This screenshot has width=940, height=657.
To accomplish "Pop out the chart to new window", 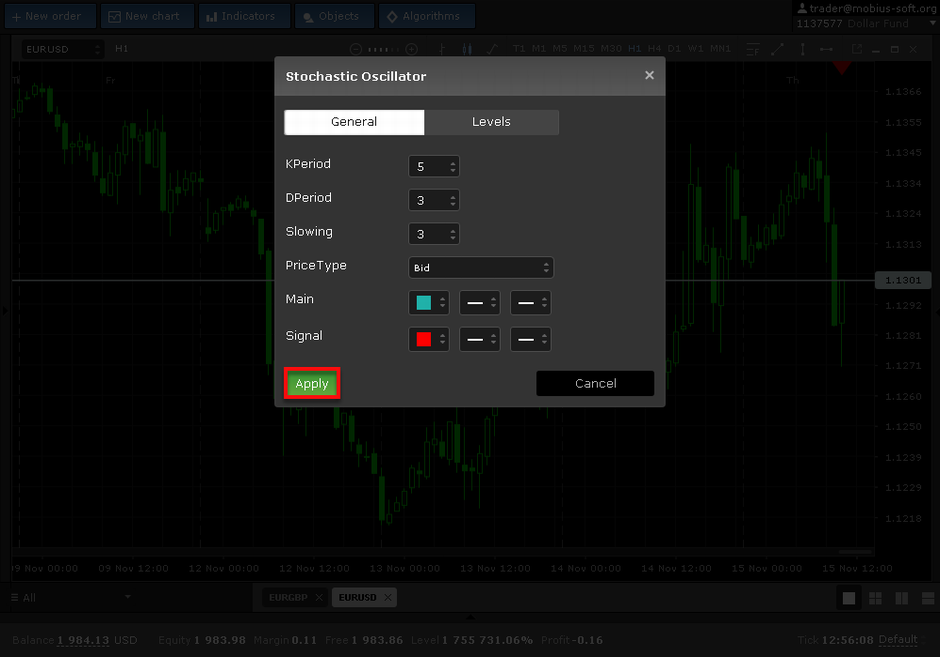I will tap(857, 49).
